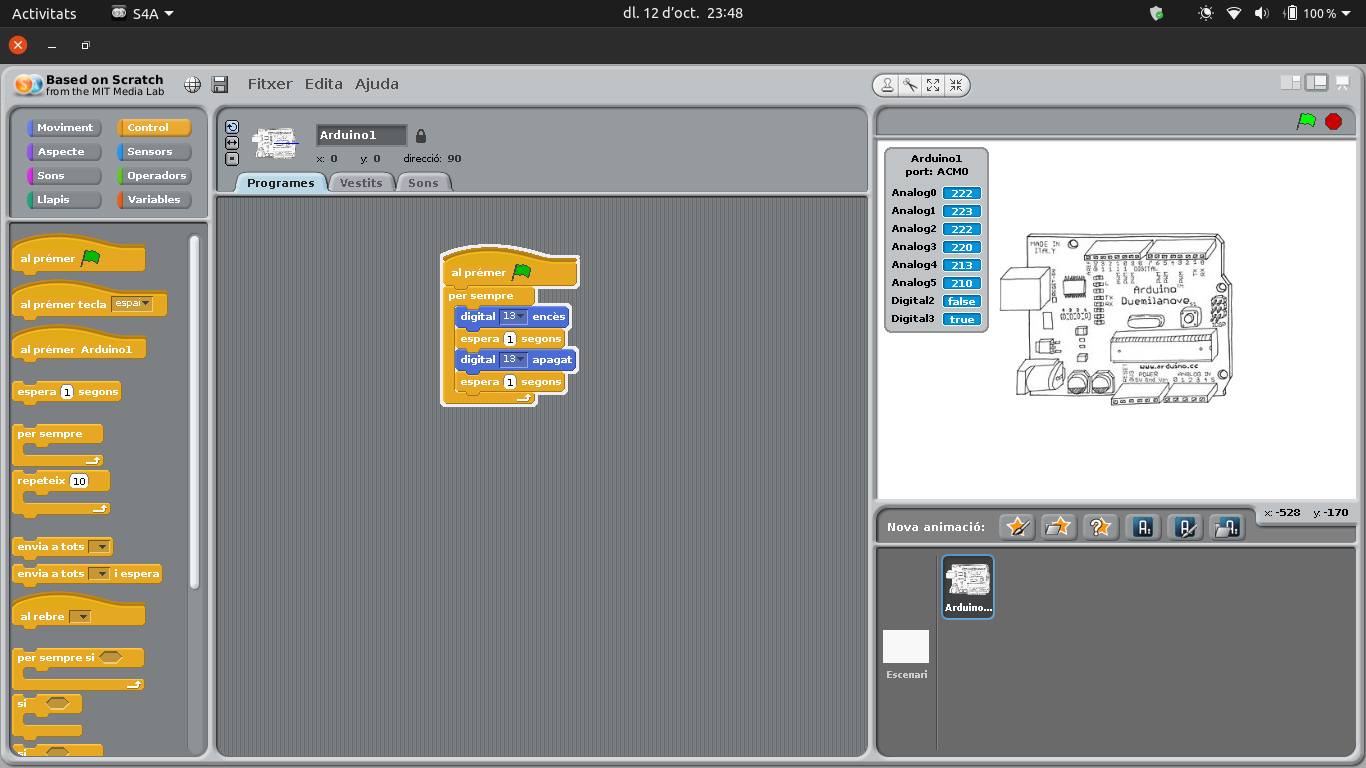Screen dimensions: 1366x768
Task: Select the scissors delete tool
Action: [910, 85]
